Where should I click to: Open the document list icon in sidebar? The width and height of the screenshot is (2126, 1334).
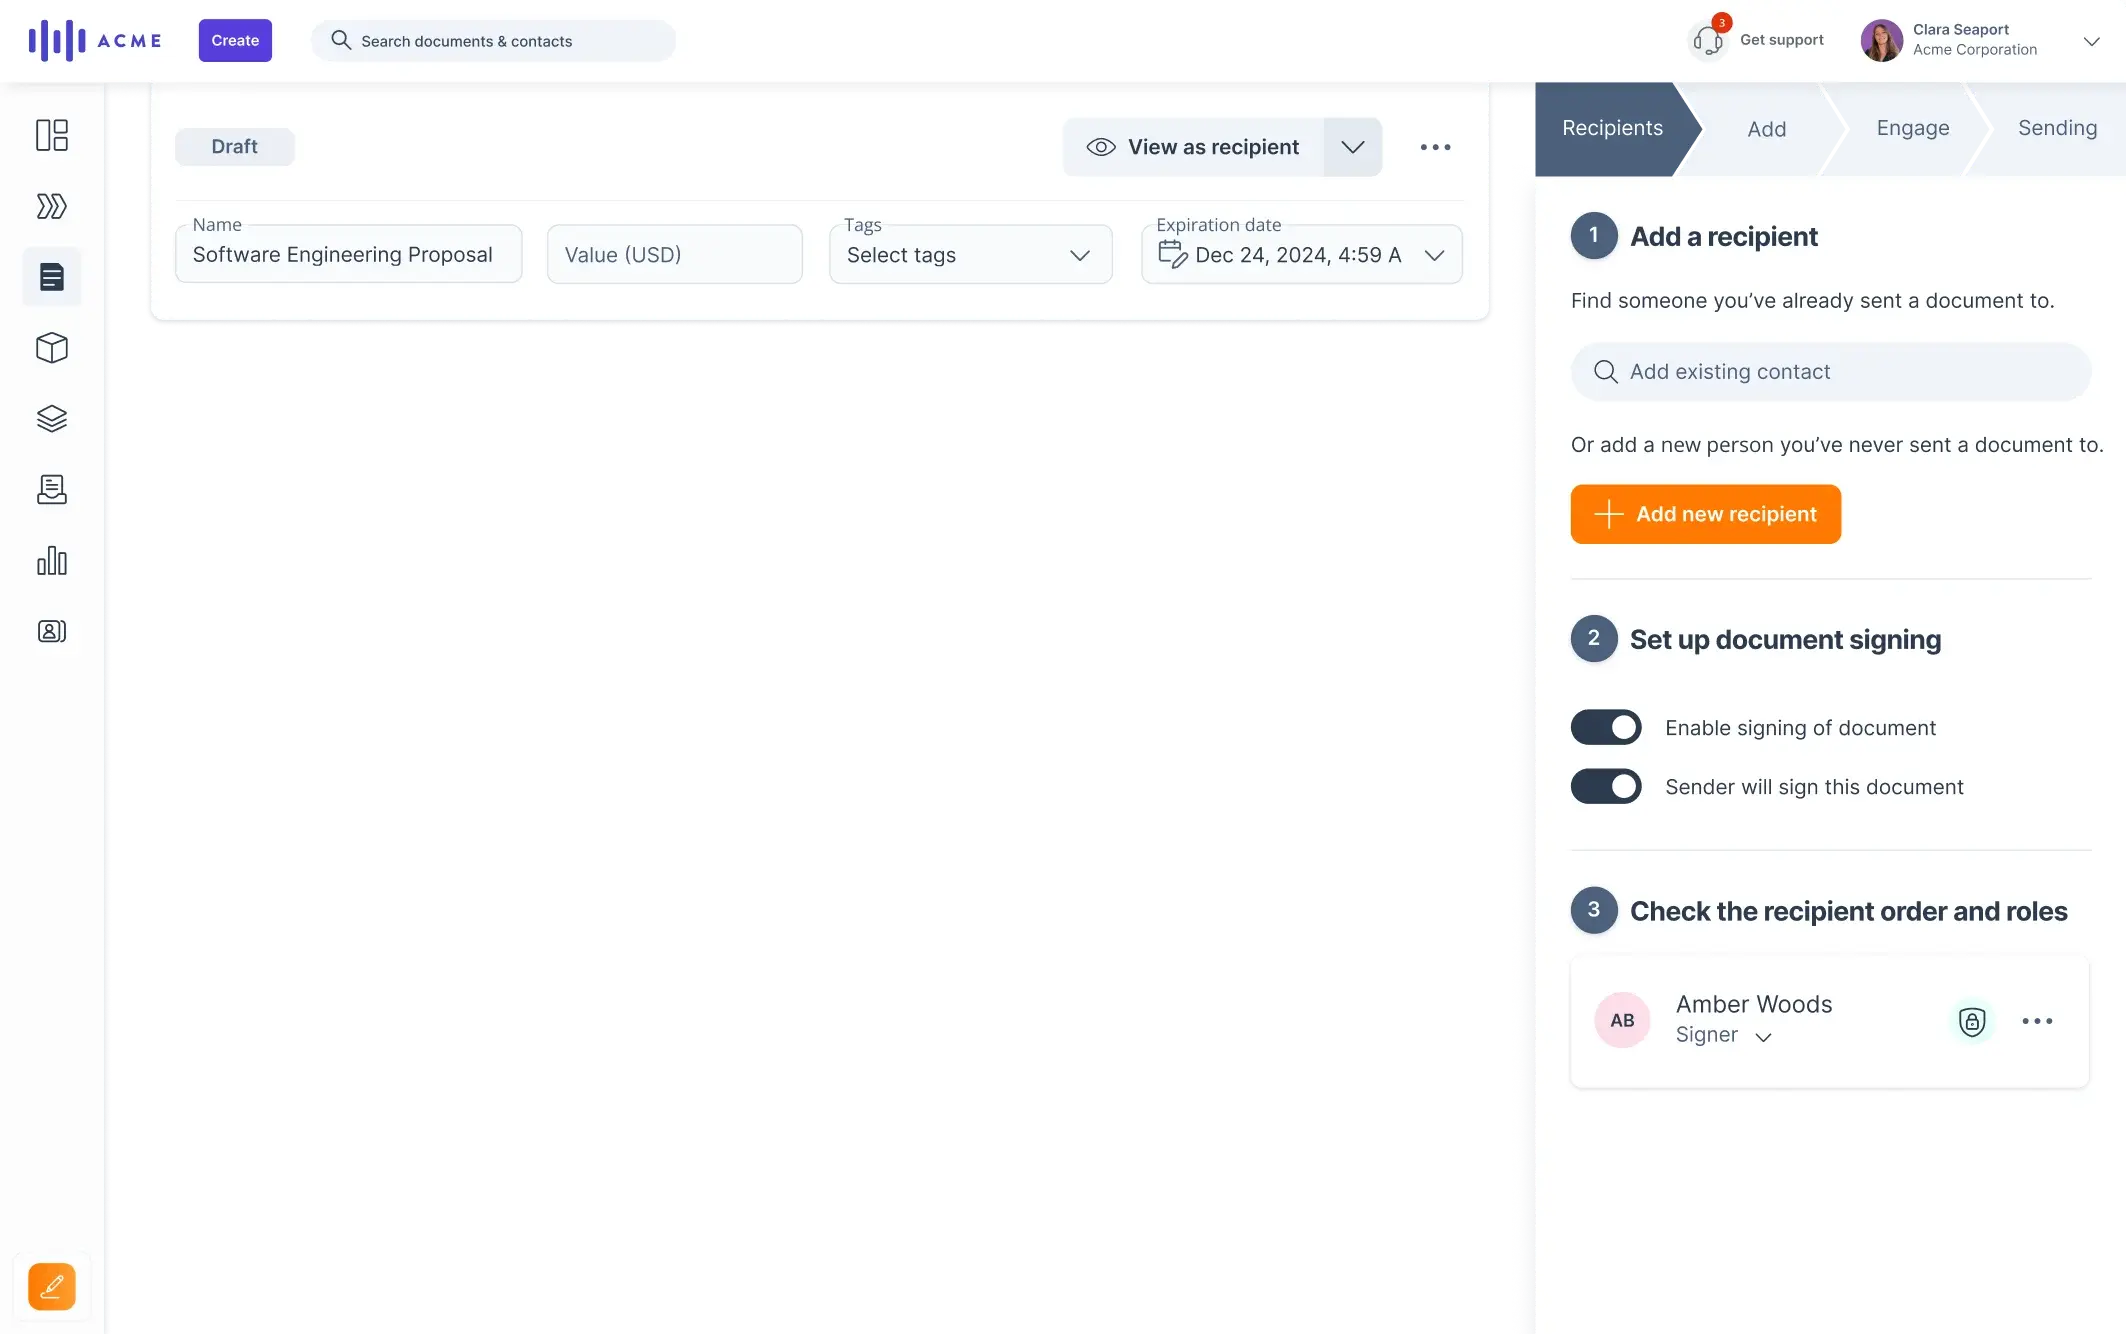click(51, 277)
